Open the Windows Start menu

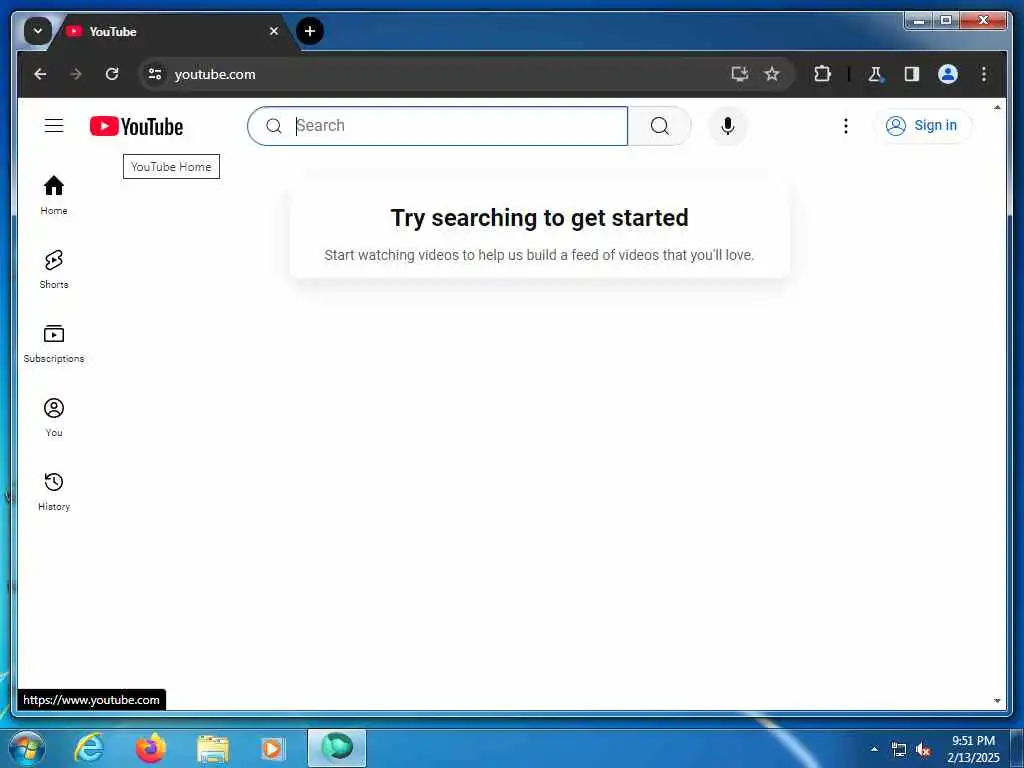[27, 748]
